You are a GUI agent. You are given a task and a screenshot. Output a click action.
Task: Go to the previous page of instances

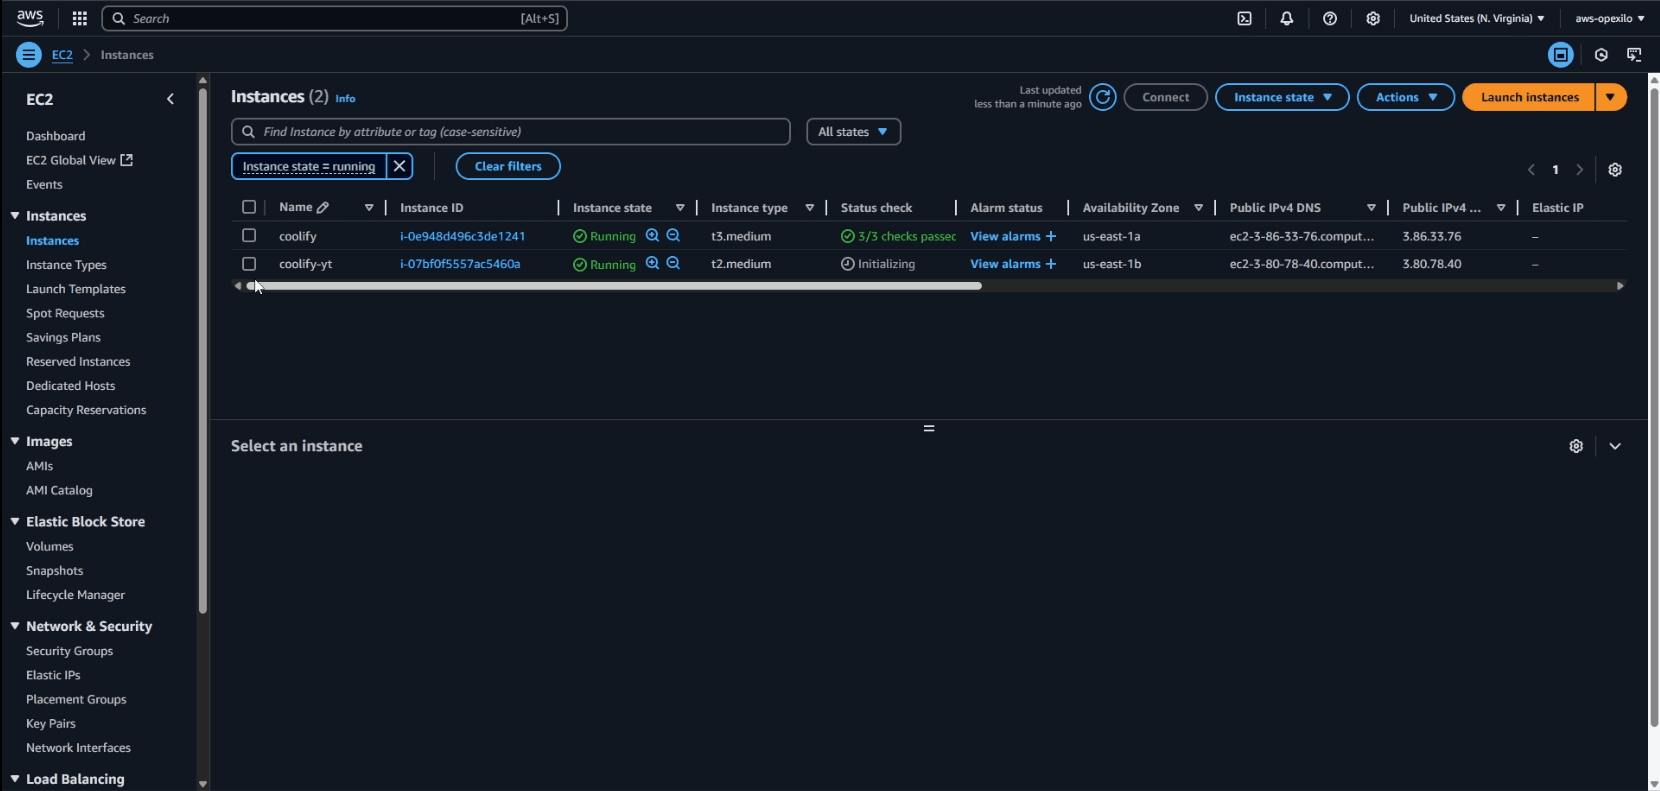point(1531,170)
